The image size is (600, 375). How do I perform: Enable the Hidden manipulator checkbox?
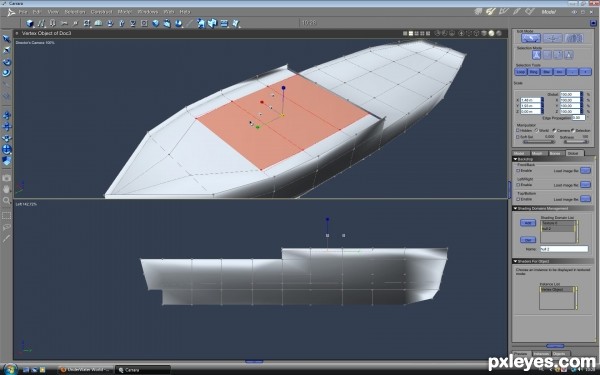(518, 130)
